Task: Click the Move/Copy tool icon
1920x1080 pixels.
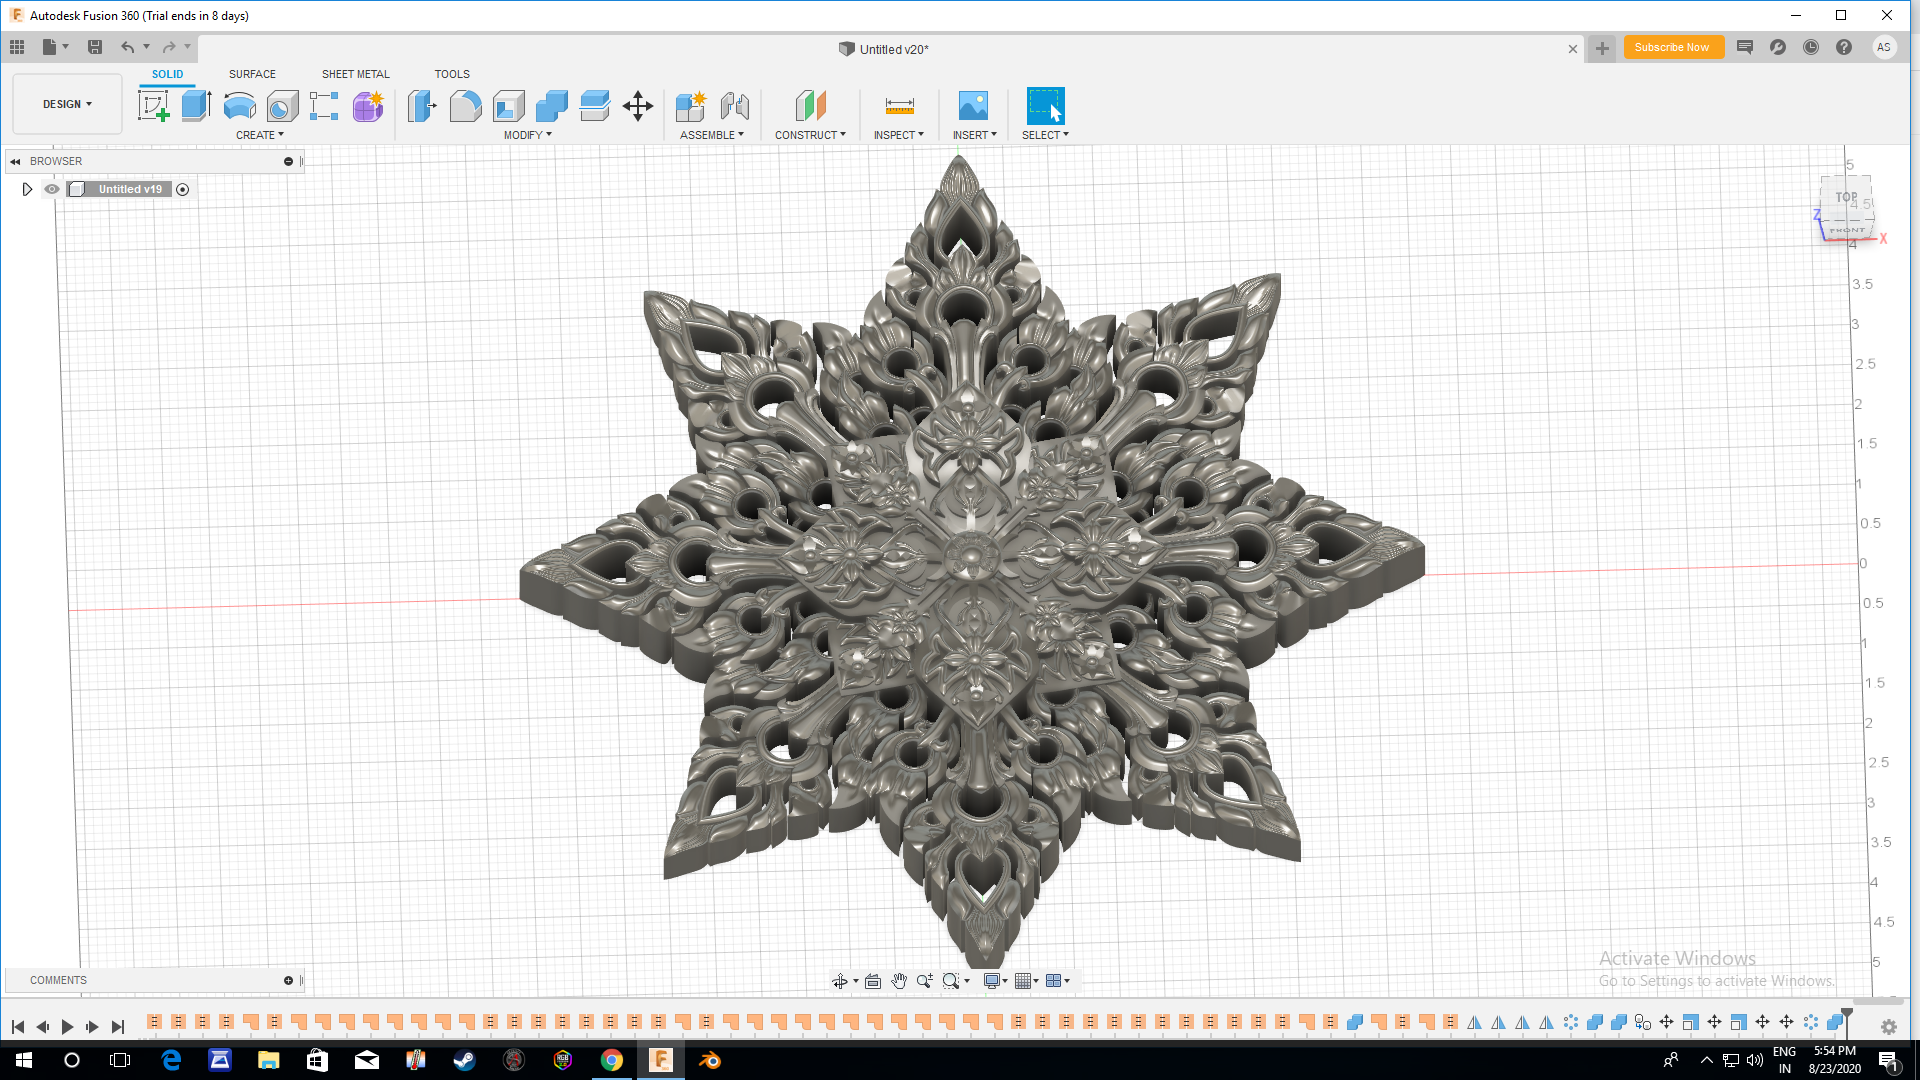Action: point(638,105)
